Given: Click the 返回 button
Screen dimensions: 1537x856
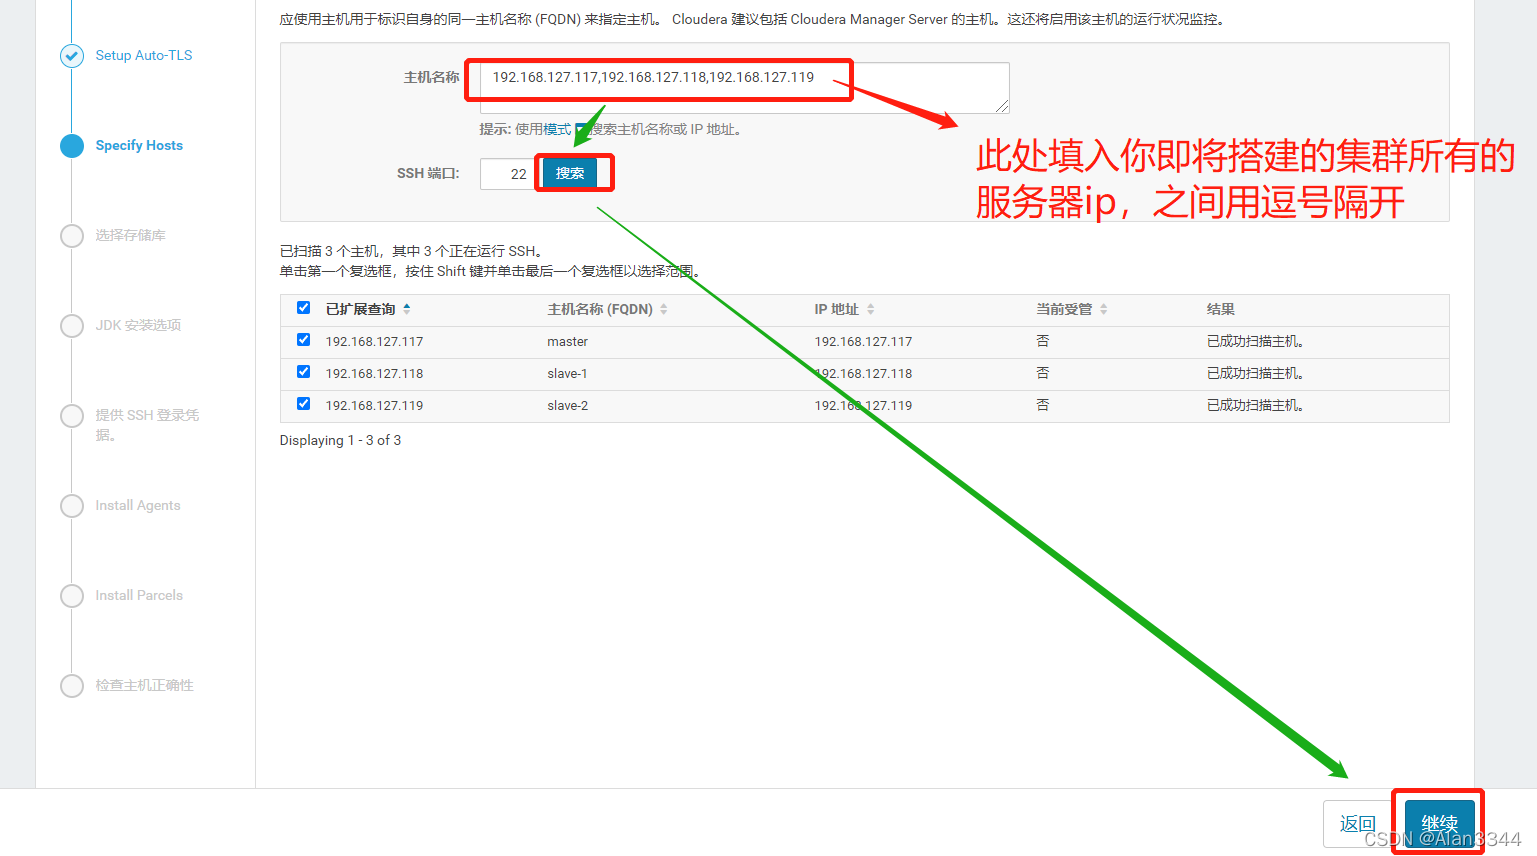Looking at the screenshot, I should (1357, 824).
